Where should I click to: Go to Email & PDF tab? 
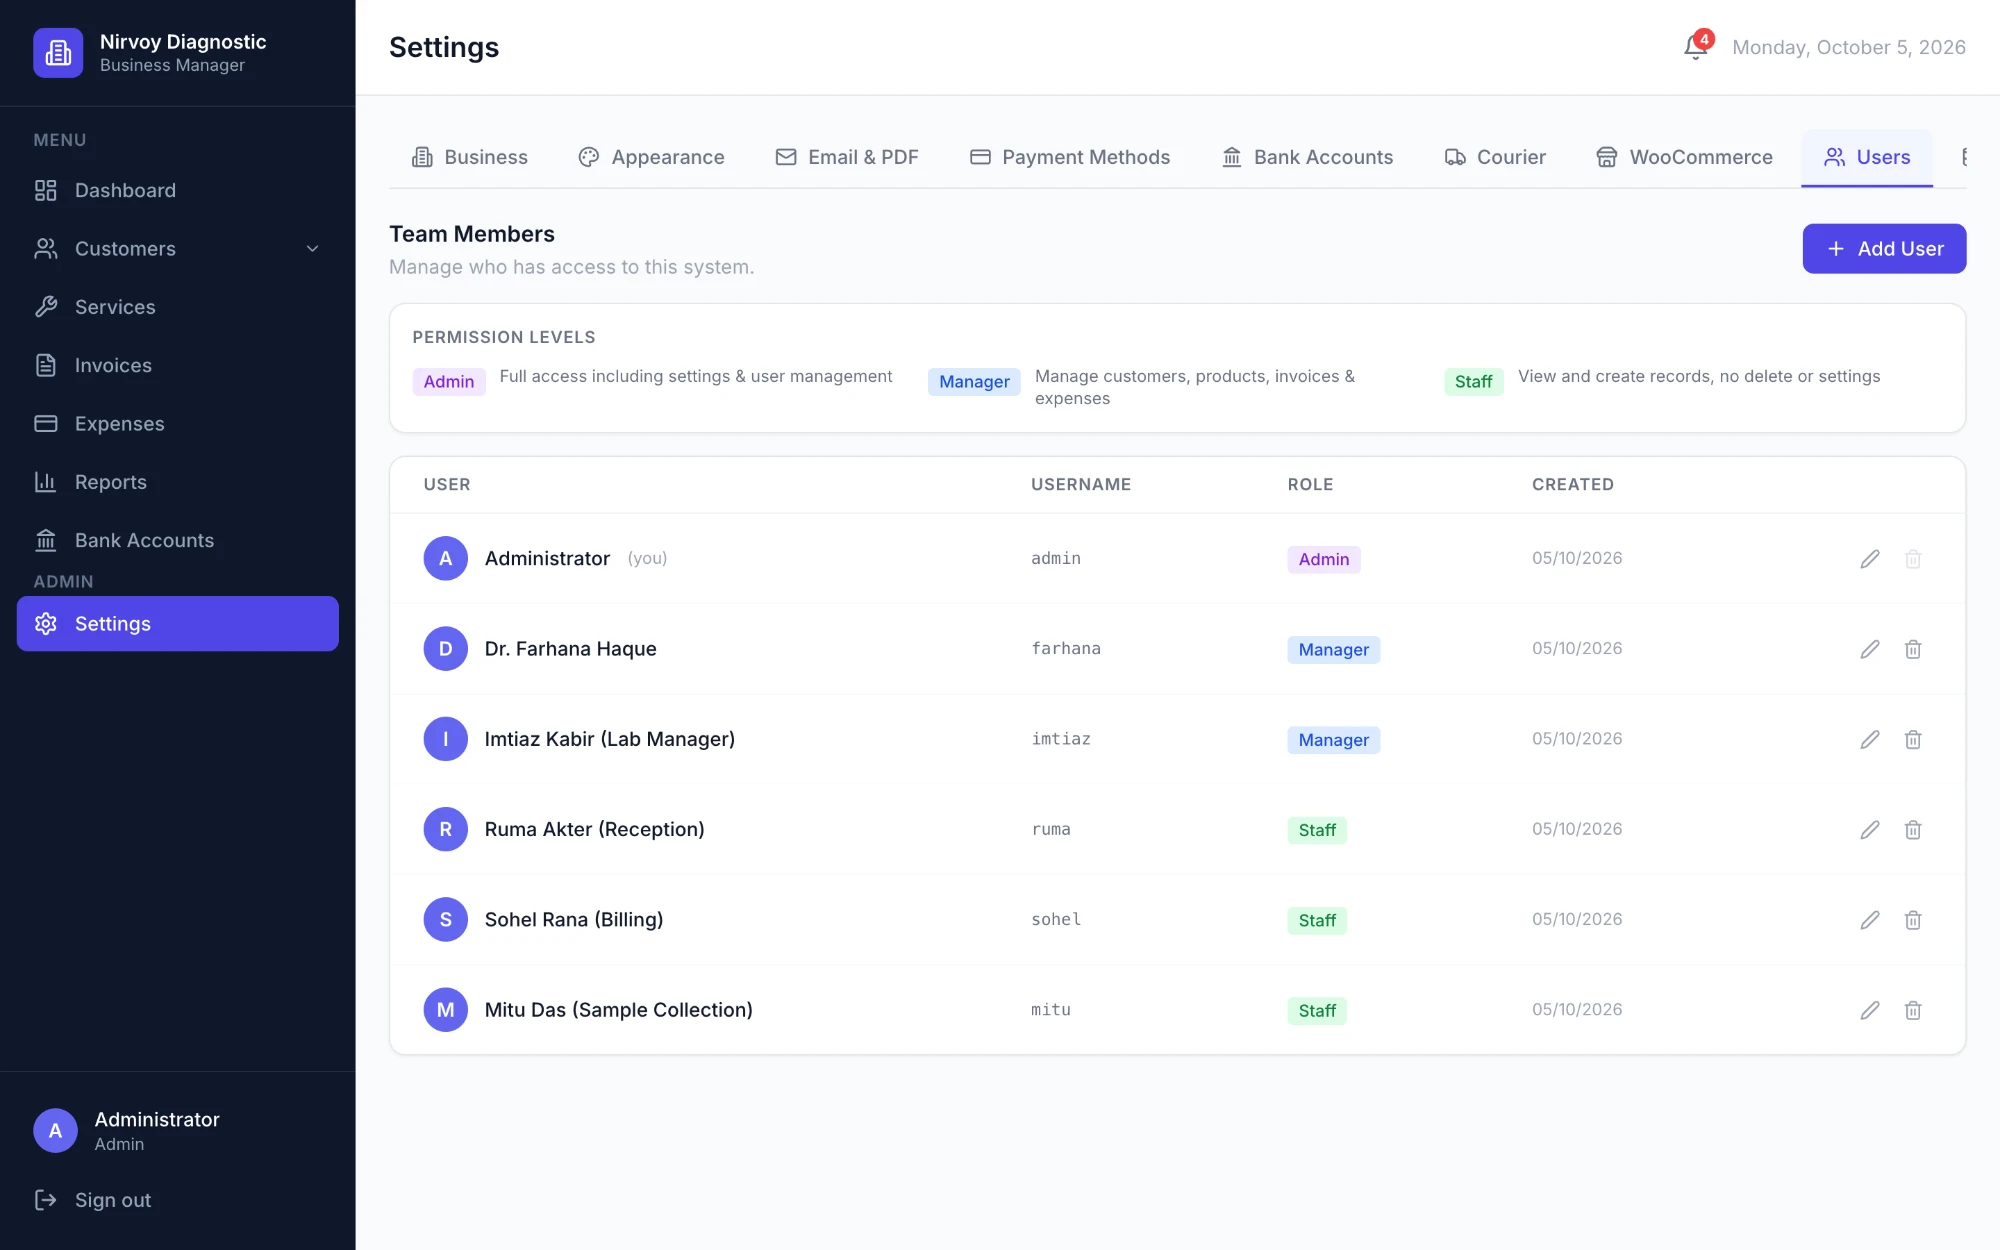point(847,157)
